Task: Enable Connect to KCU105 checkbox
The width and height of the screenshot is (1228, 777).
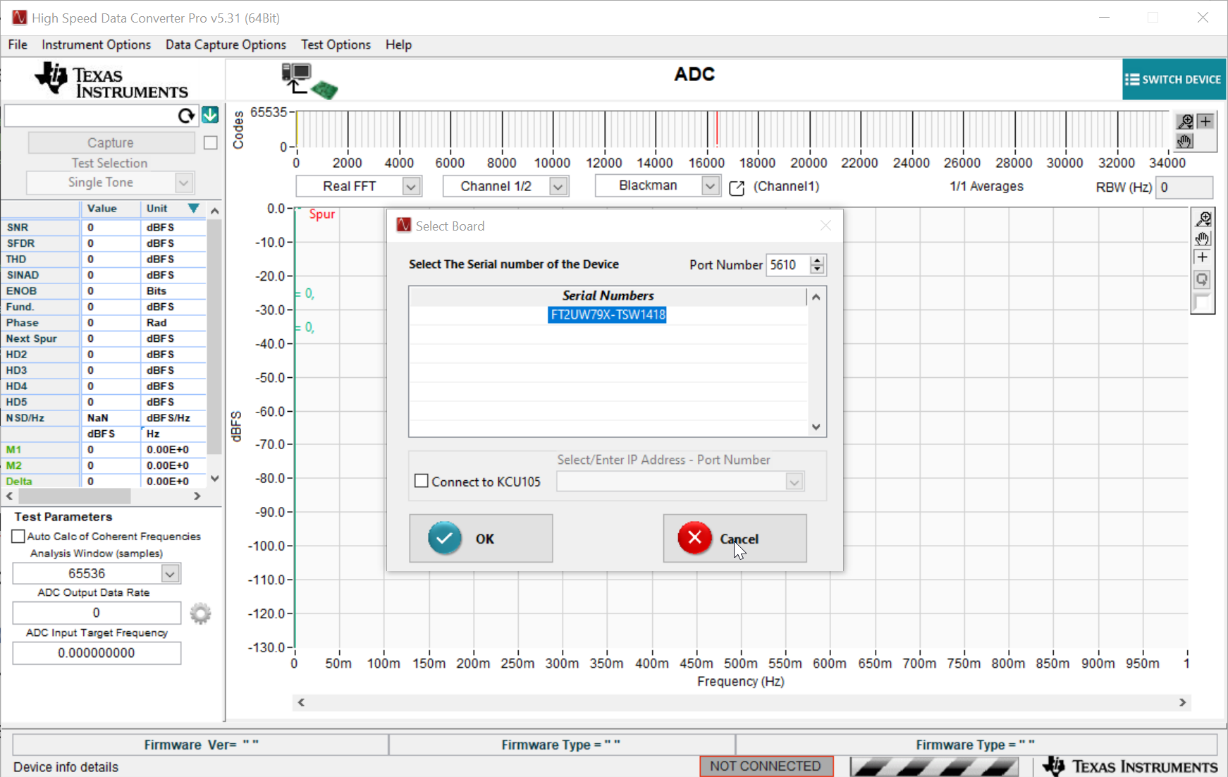Action: pos(421,482)
